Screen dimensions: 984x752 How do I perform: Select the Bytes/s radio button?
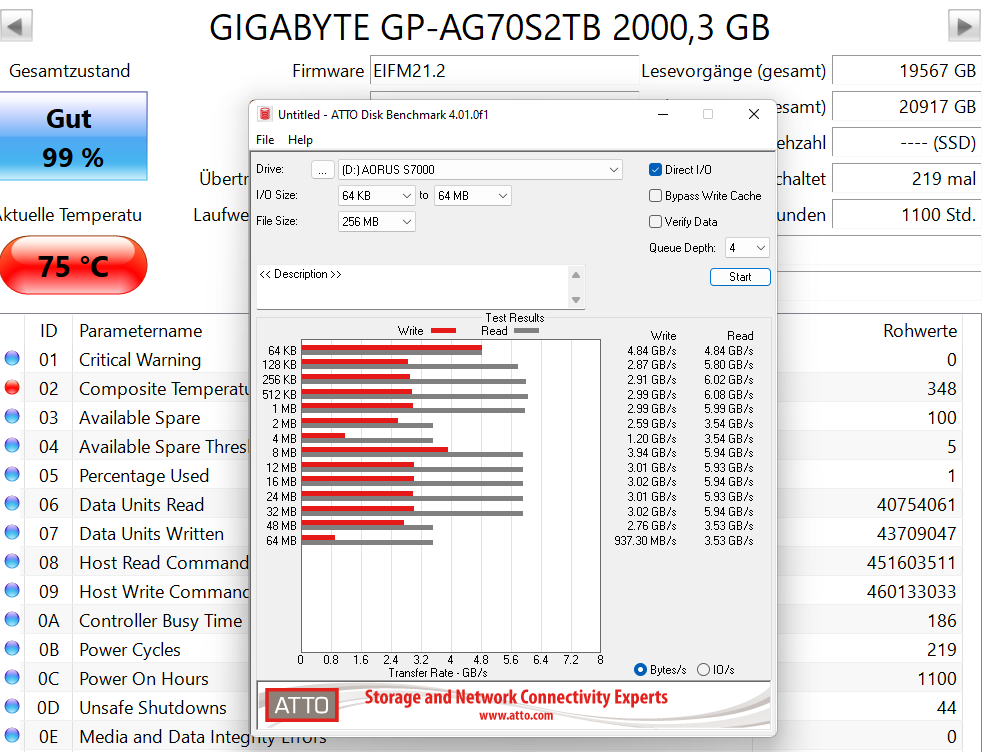[x=640, y=670]
